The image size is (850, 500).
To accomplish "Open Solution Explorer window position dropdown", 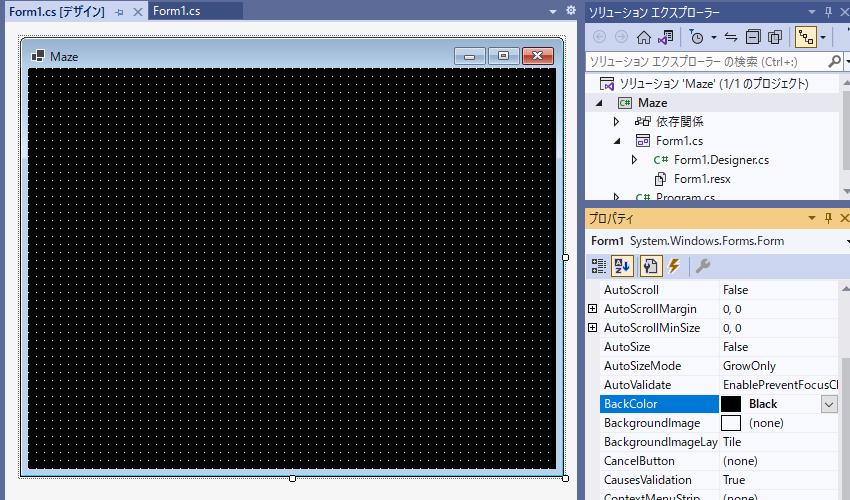I will [812, 11].
